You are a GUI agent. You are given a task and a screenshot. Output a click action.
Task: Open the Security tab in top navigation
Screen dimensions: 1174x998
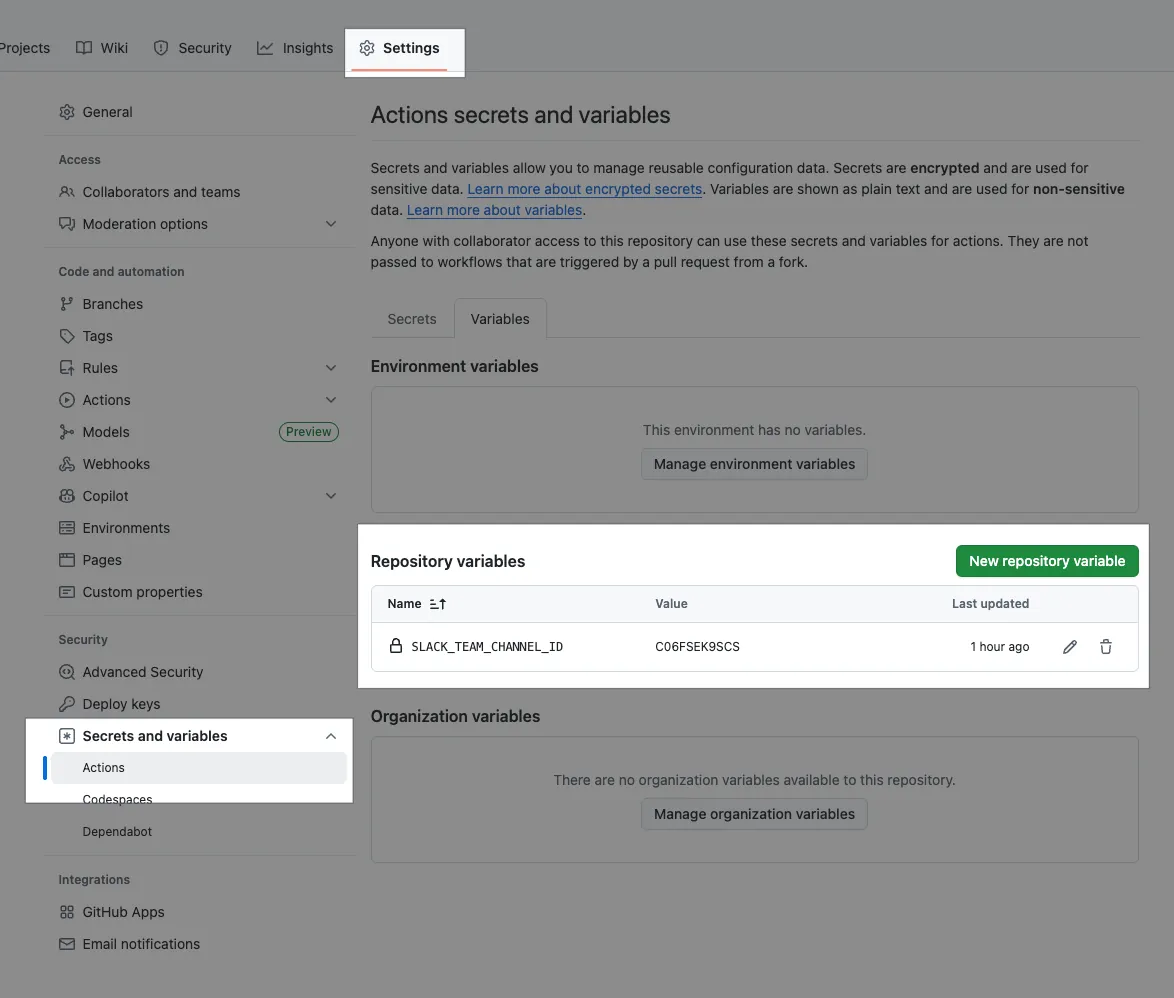pyautogui.click(x=192, y=48)
